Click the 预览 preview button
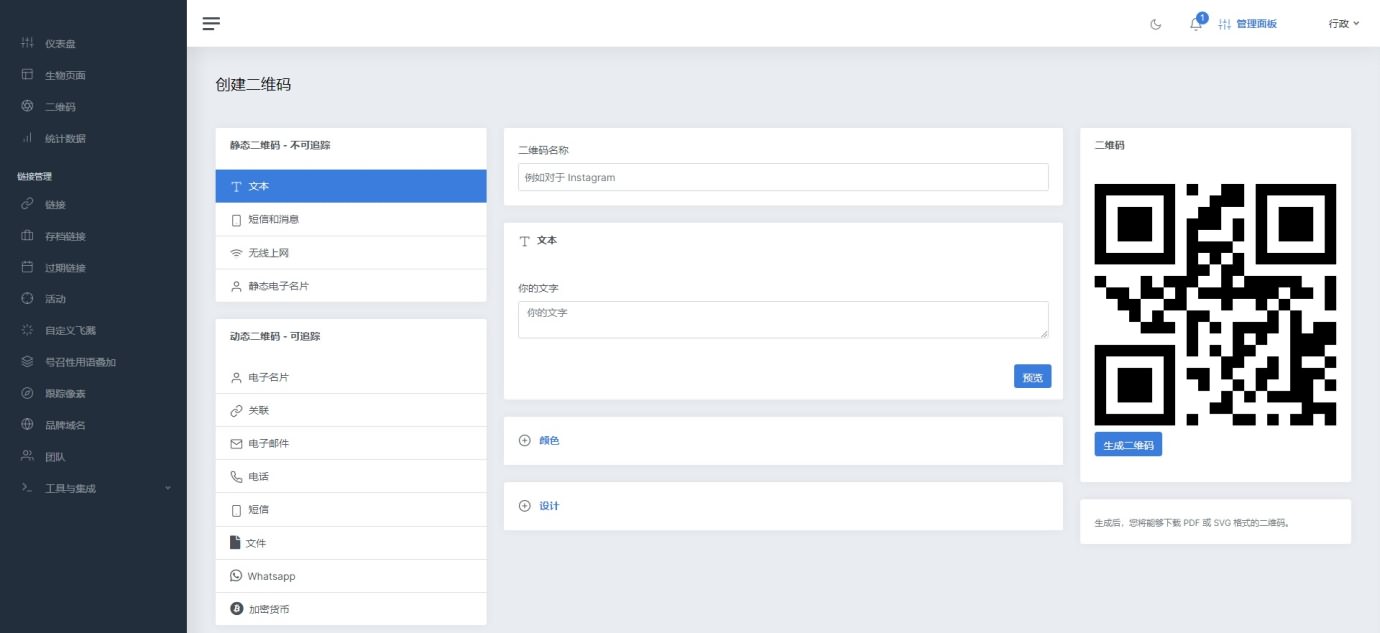Screen dimensions: 1380x633 coord(1032,376)
